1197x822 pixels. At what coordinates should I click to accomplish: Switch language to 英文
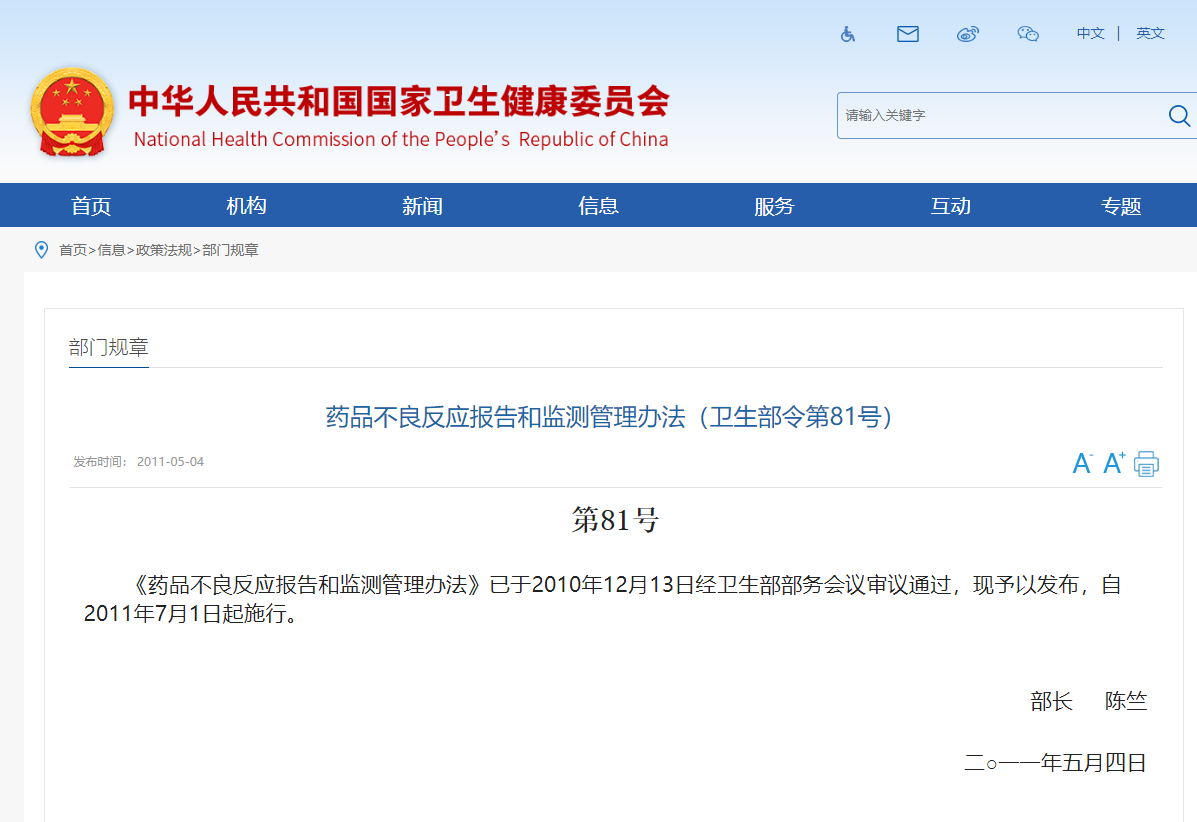(x=1150, y=34)
